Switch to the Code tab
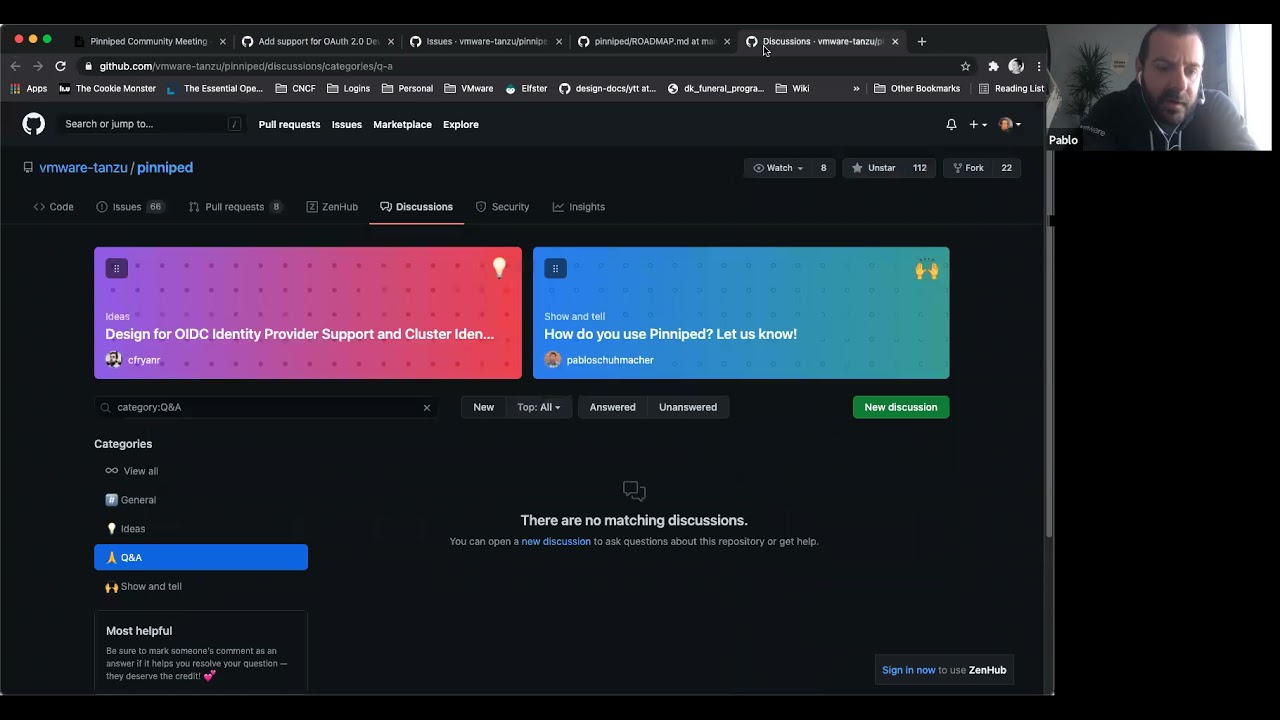The width and height of the screenshot is (1280, 720). [54, 207]
